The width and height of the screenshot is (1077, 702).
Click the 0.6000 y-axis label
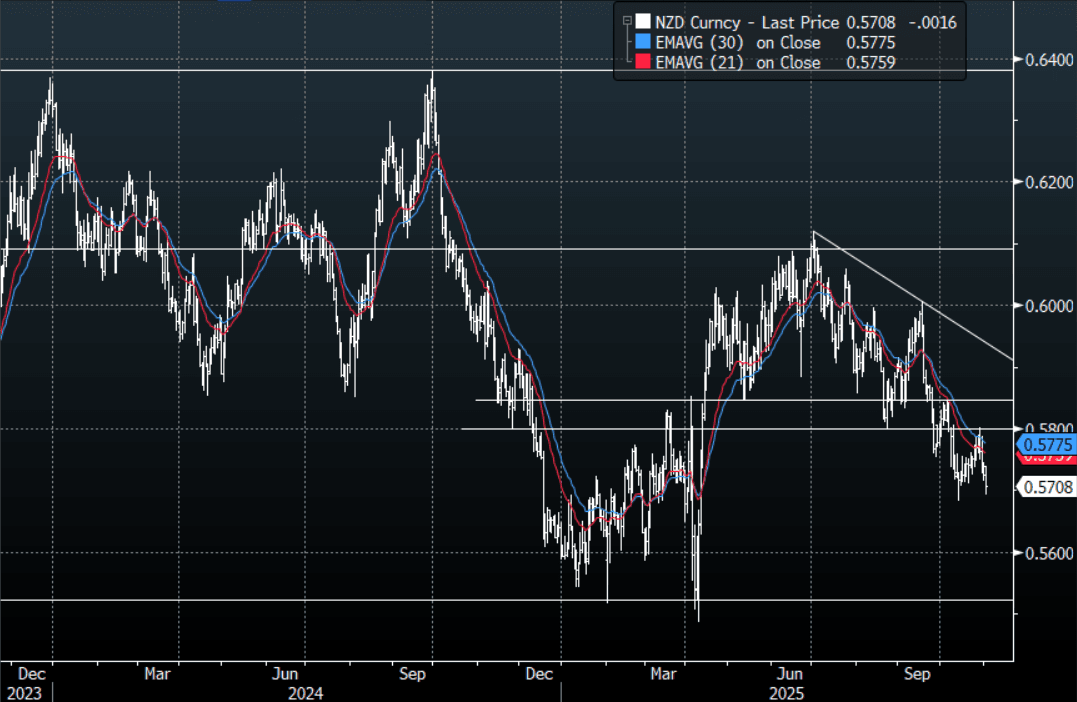tap(1046, 306)
